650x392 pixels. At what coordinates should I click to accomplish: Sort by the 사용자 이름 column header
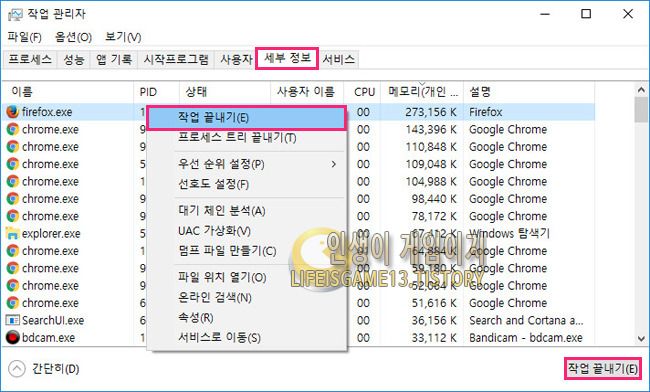pos(306,92)
